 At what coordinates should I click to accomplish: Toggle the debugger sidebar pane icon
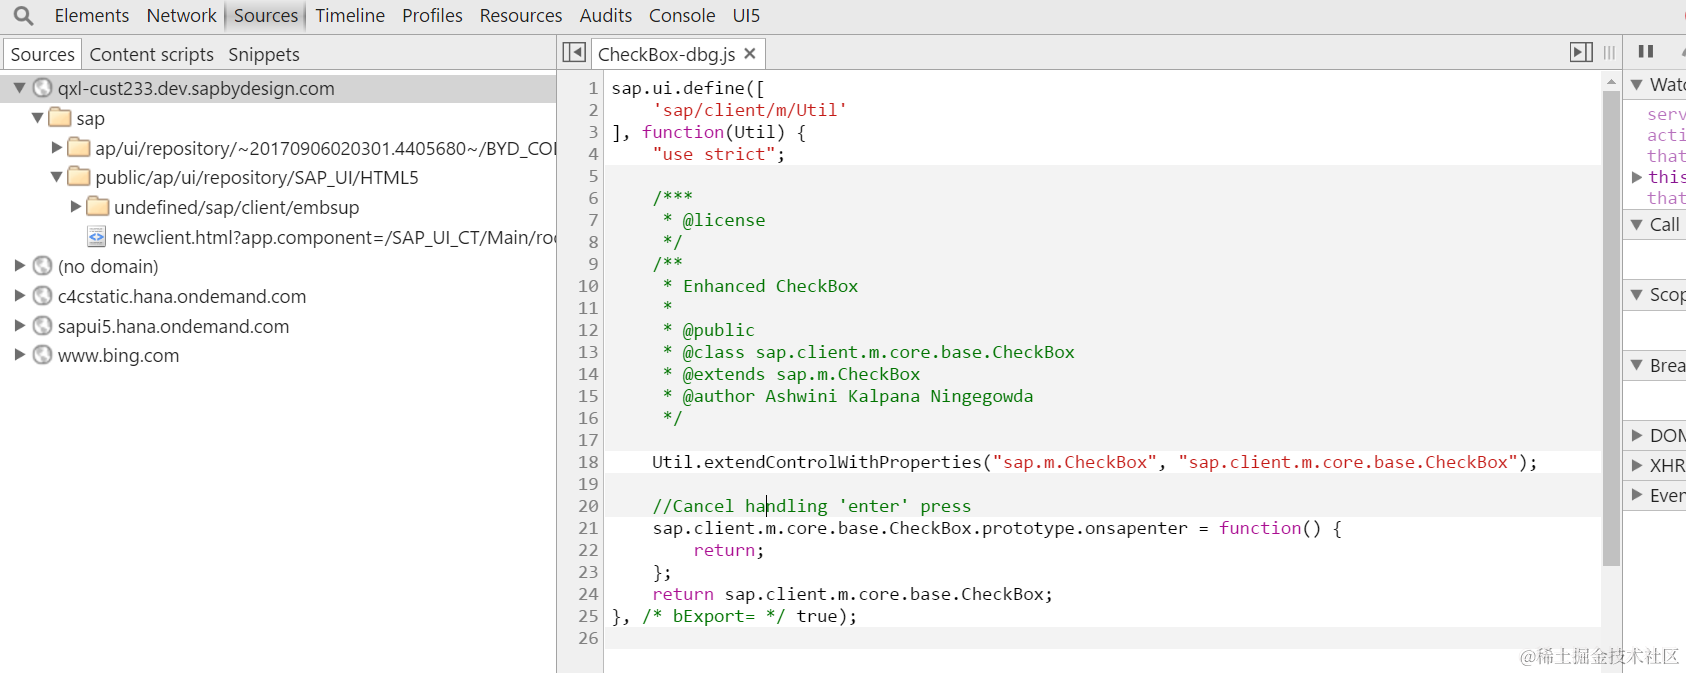coord(1581,52)
